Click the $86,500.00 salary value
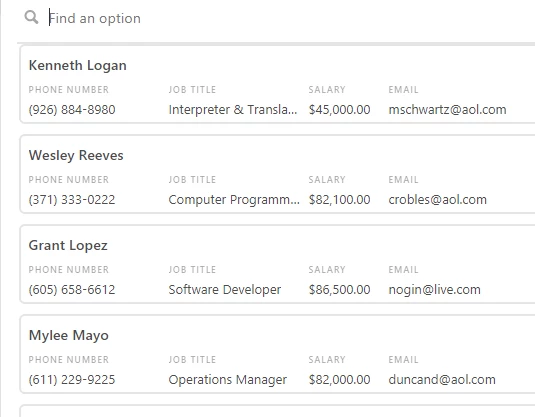 click(x=339, y=290)
